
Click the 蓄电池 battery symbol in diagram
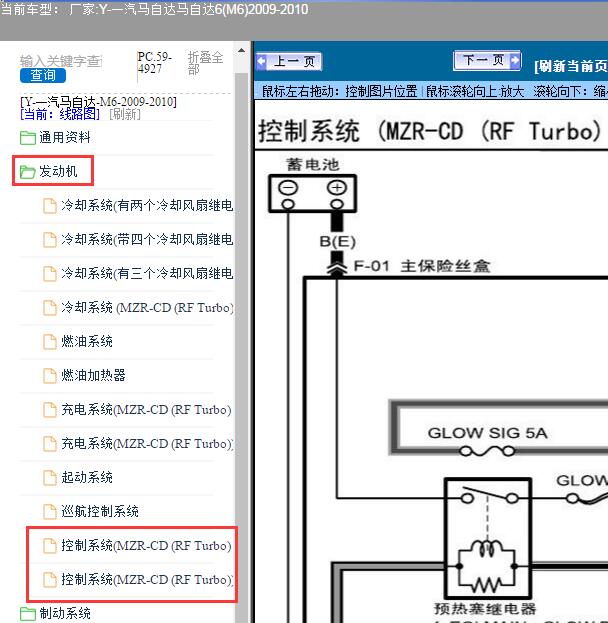(312, 193)
